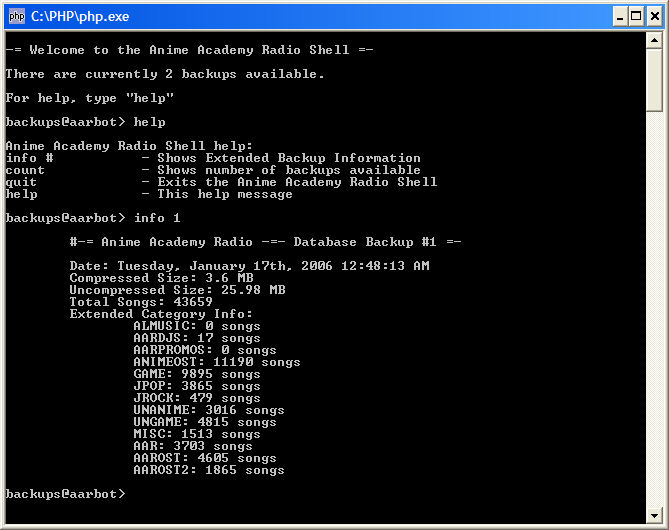The image size is (669, 530).
Task: Click the AAROST2 1865 songs entry
Action: coord(209,470)
